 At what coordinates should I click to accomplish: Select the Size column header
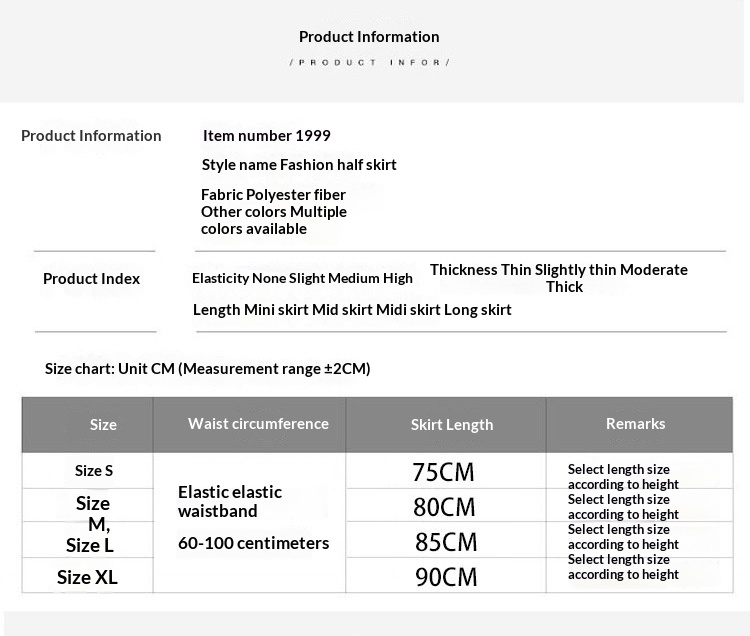103,425
